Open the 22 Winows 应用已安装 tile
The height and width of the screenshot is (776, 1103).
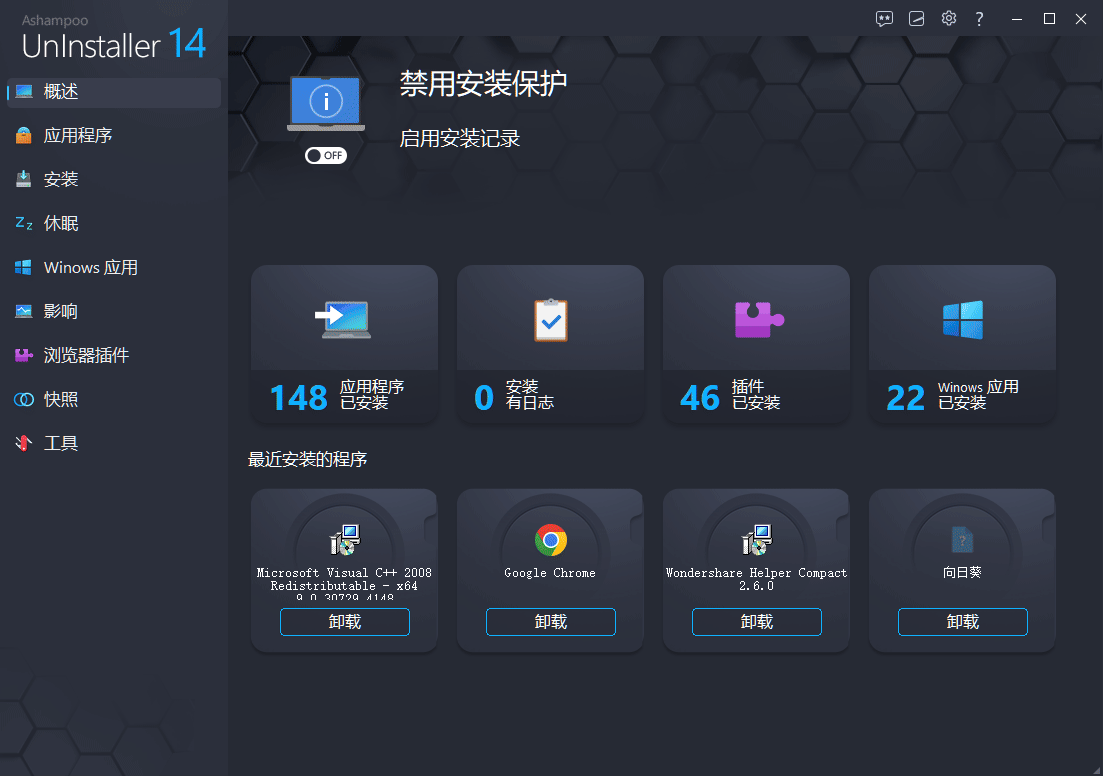click(x=963, y=344)
